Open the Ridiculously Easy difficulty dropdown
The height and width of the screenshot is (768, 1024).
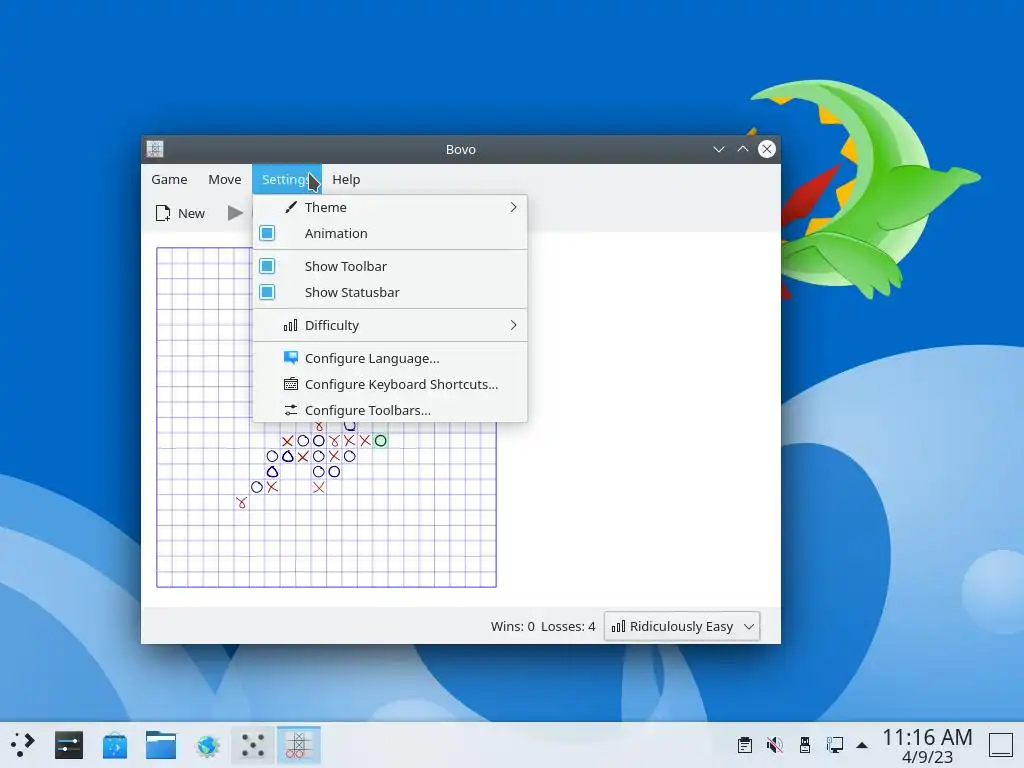pyautogui.click(x=682, y=626)
